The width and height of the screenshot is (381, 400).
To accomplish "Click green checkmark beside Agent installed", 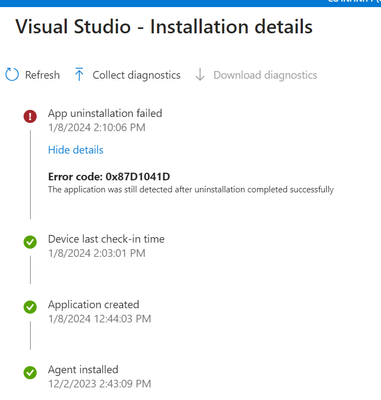I will point(30,372).
